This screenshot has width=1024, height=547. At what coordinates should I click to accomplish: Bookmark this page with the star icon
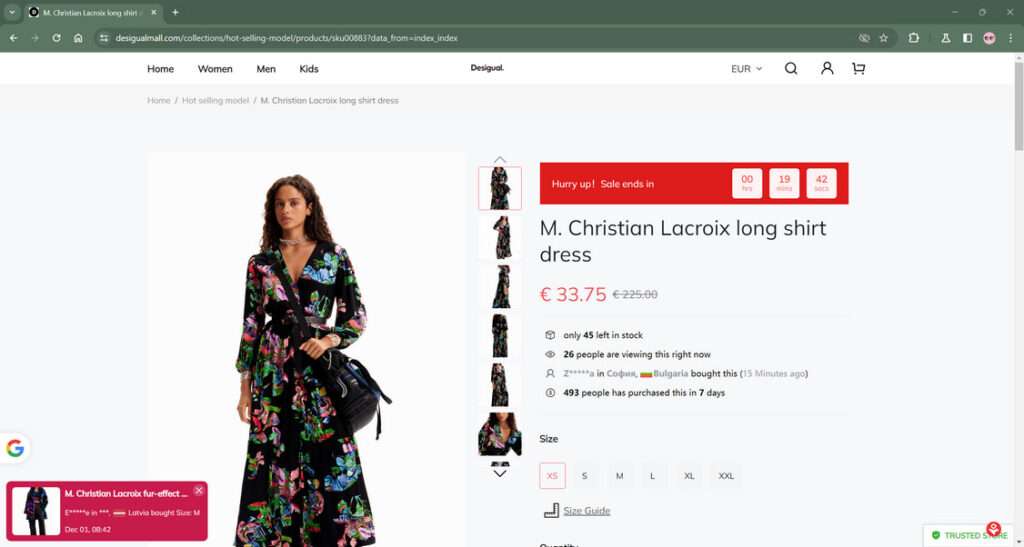pyautogui.click(x=884, y=38)
